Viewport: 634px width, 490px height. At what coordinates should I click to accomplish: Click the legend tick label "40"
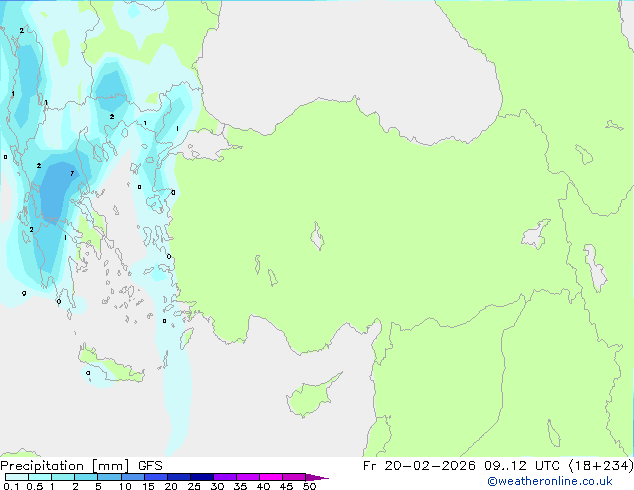point(263,486)
